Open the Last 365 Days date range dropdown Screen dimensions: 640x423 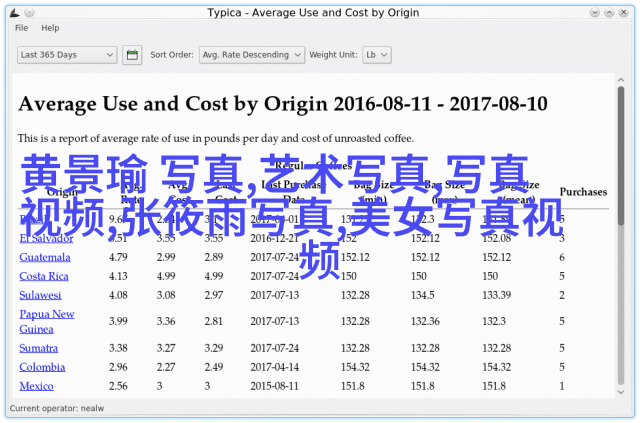coord(66,55)
